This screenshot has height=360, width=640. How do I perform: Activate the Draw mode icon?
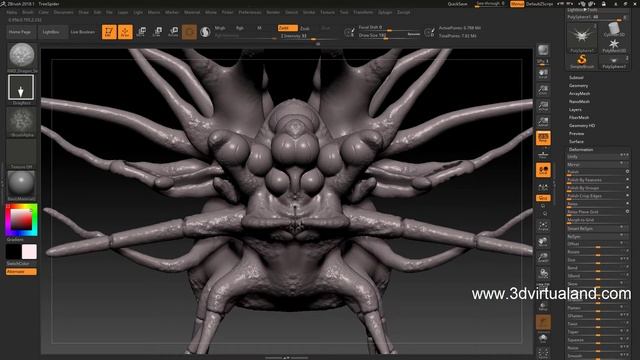pos(125,32)
